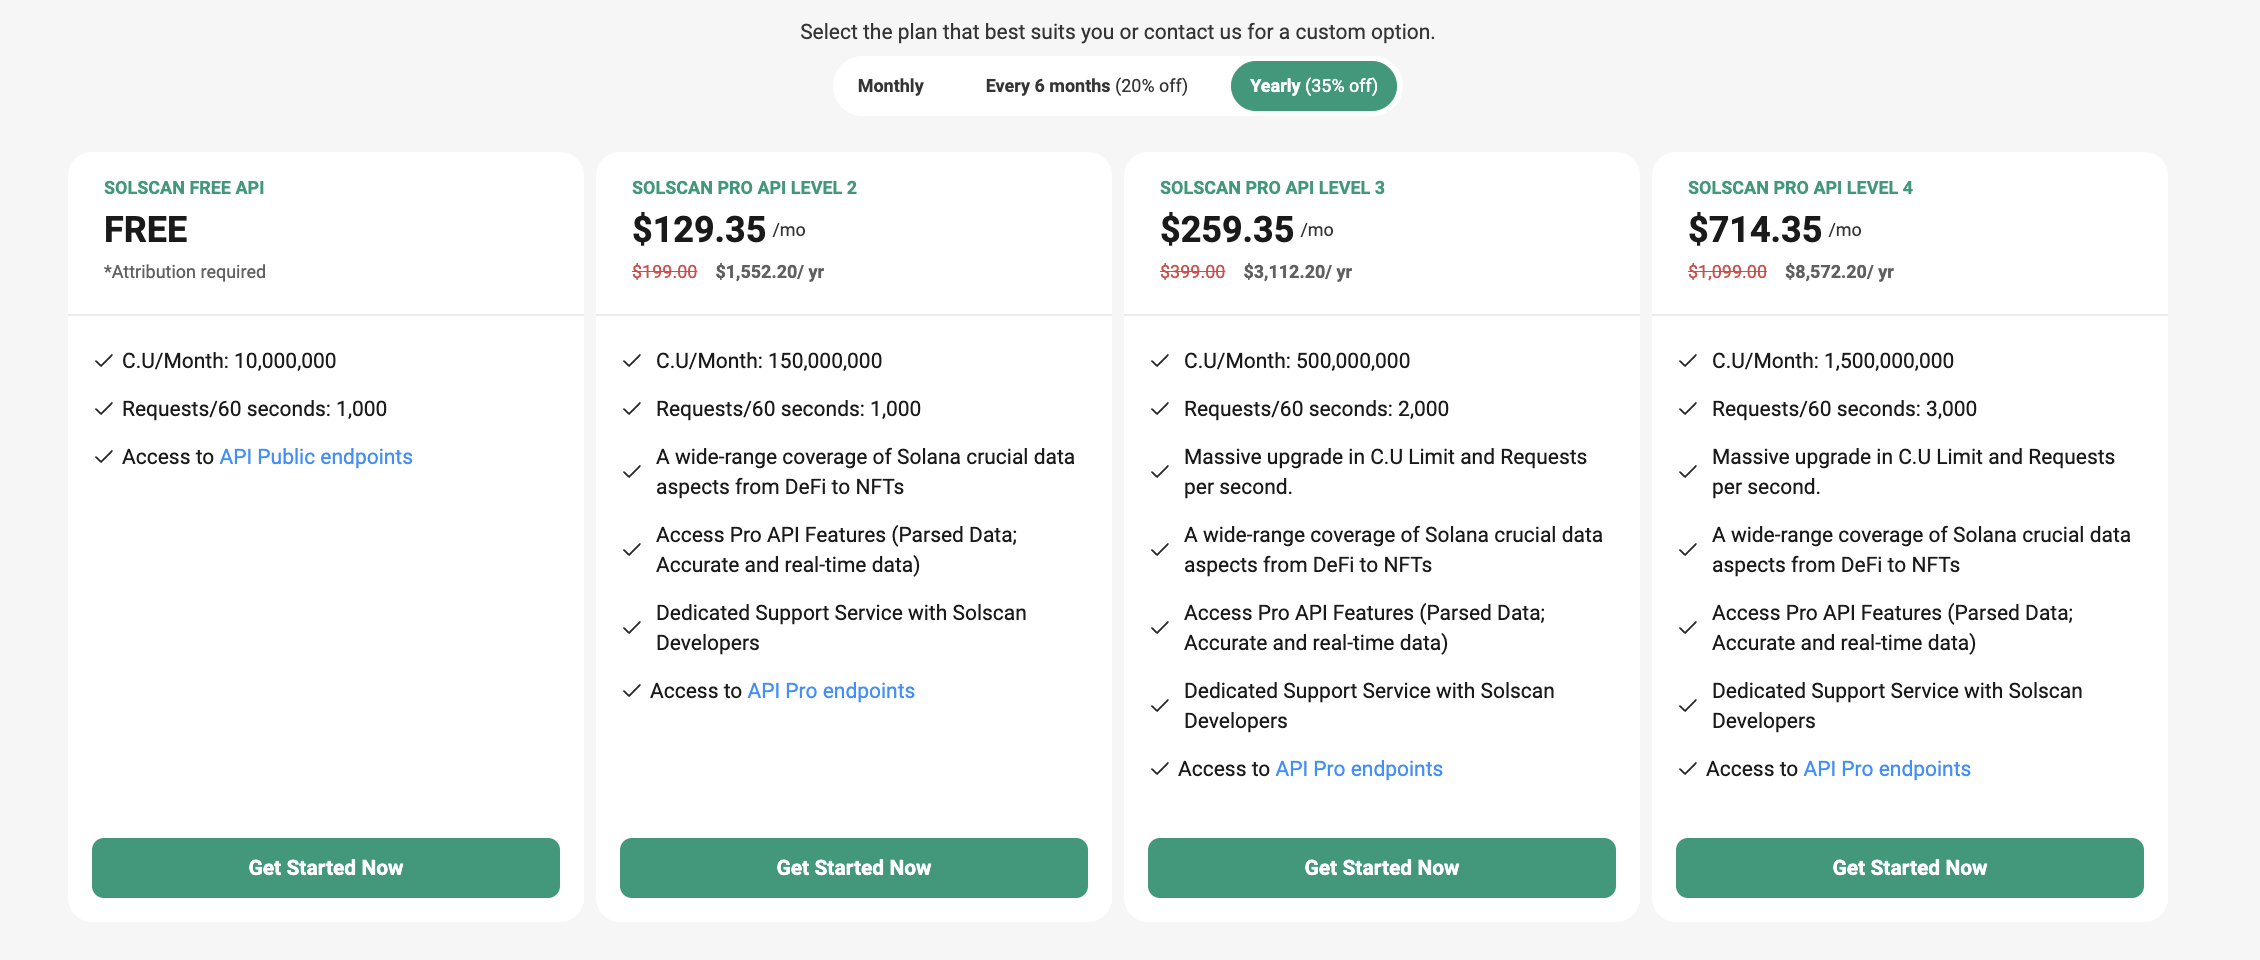The width and height of the screenshot is (2260, 960).
Task: Open API Pro endpoints link in Level 3
Action: (x=1359, y=769)
